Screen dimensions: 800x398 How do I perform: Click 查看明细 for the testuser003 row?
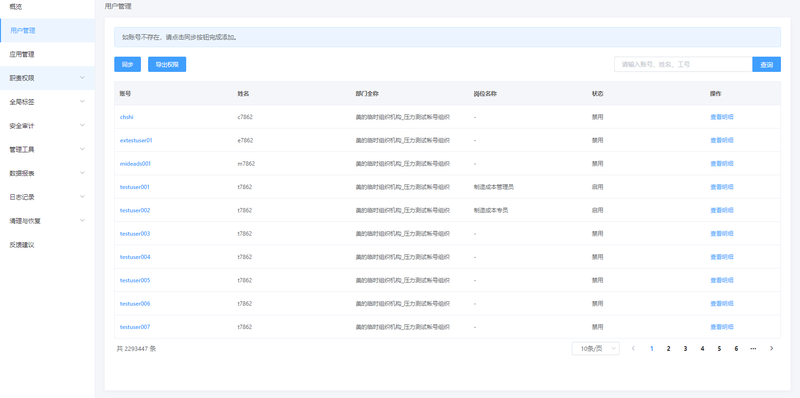point(722,234)
